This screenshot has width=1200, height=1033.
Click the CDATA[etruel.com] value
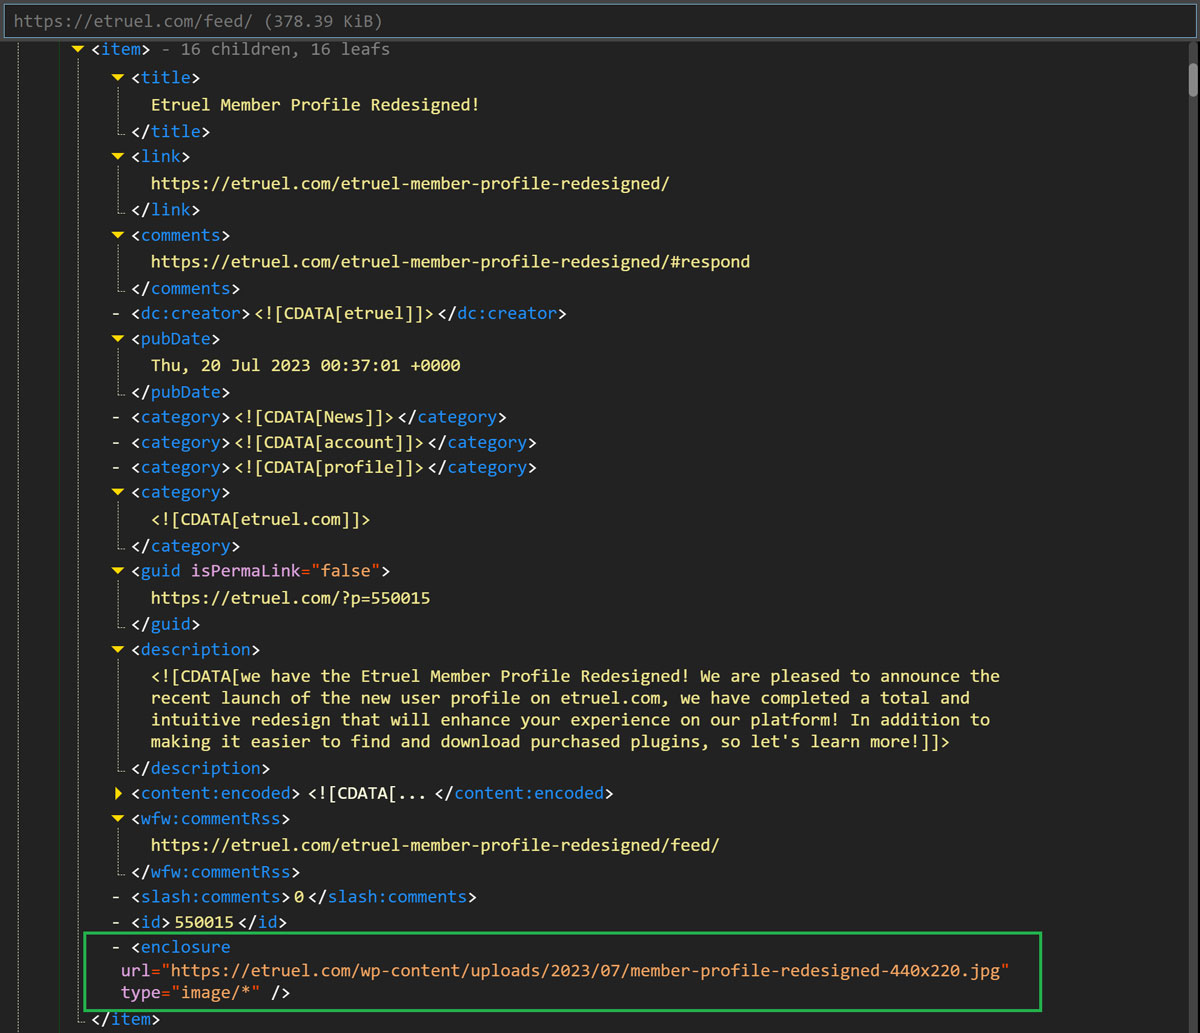[x=261, y=520]
